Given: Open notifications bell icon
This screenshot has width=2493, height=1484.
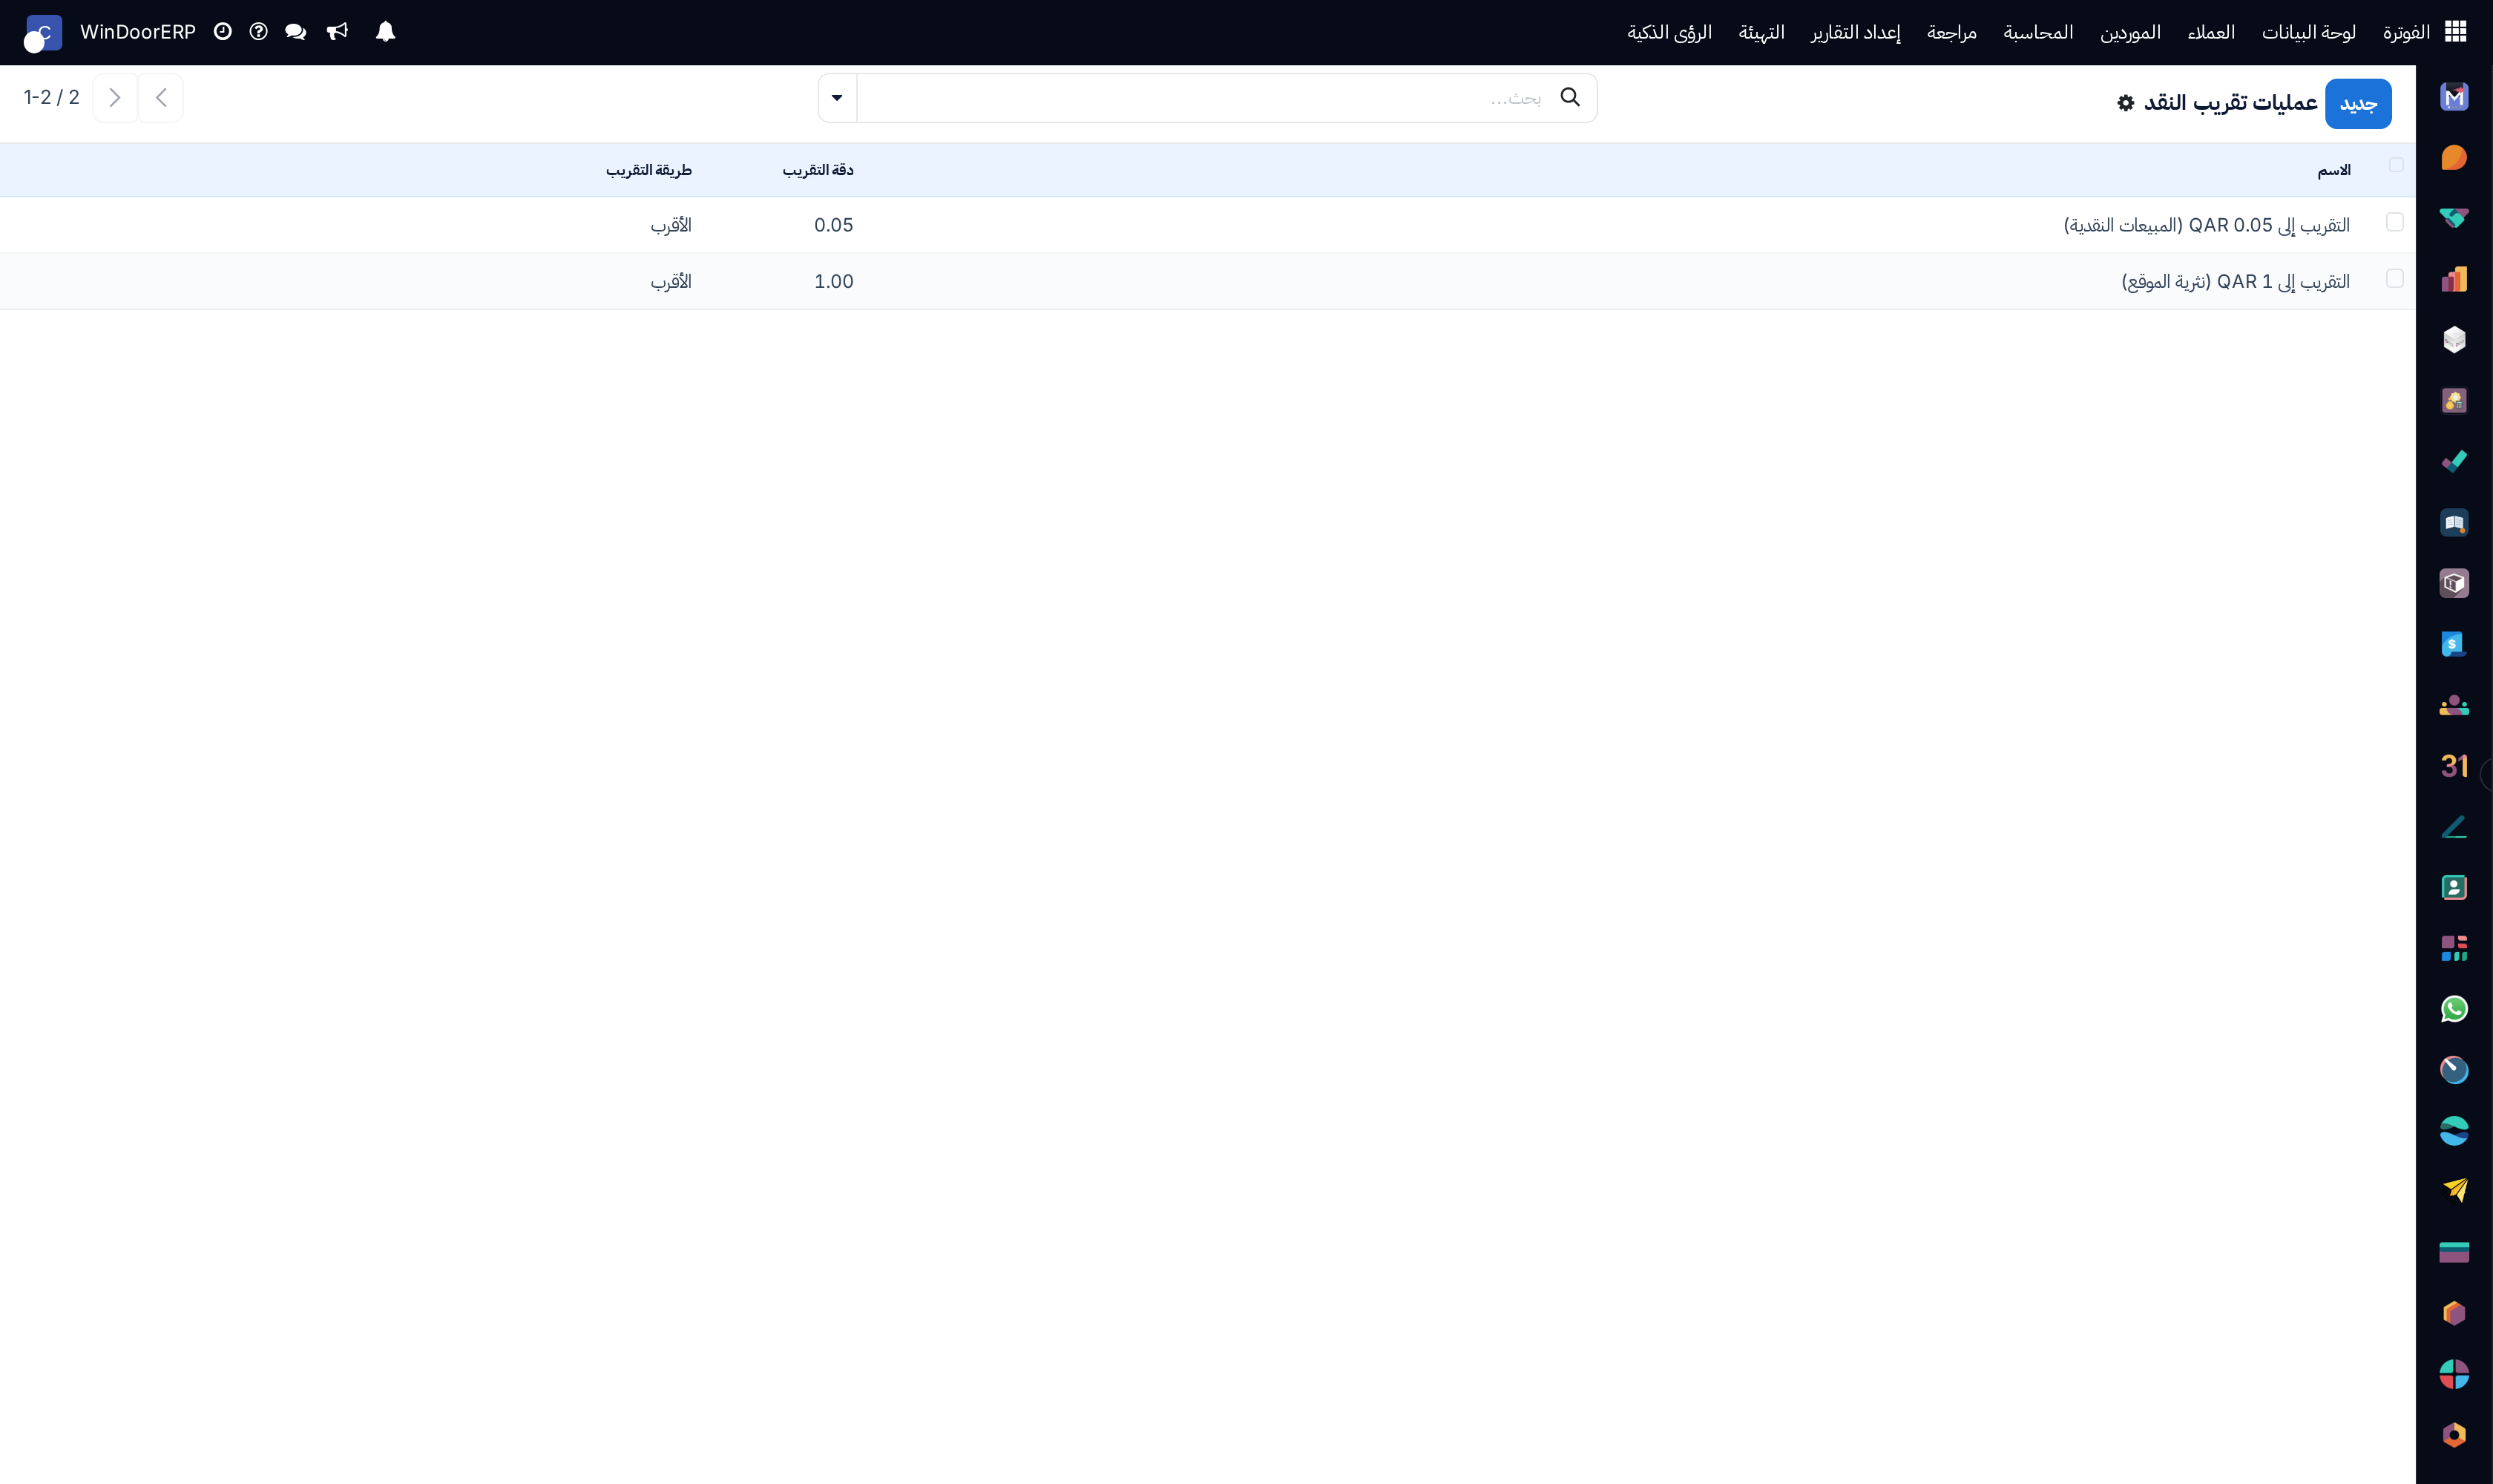Looking at the screenshot, I should [385, 32].
